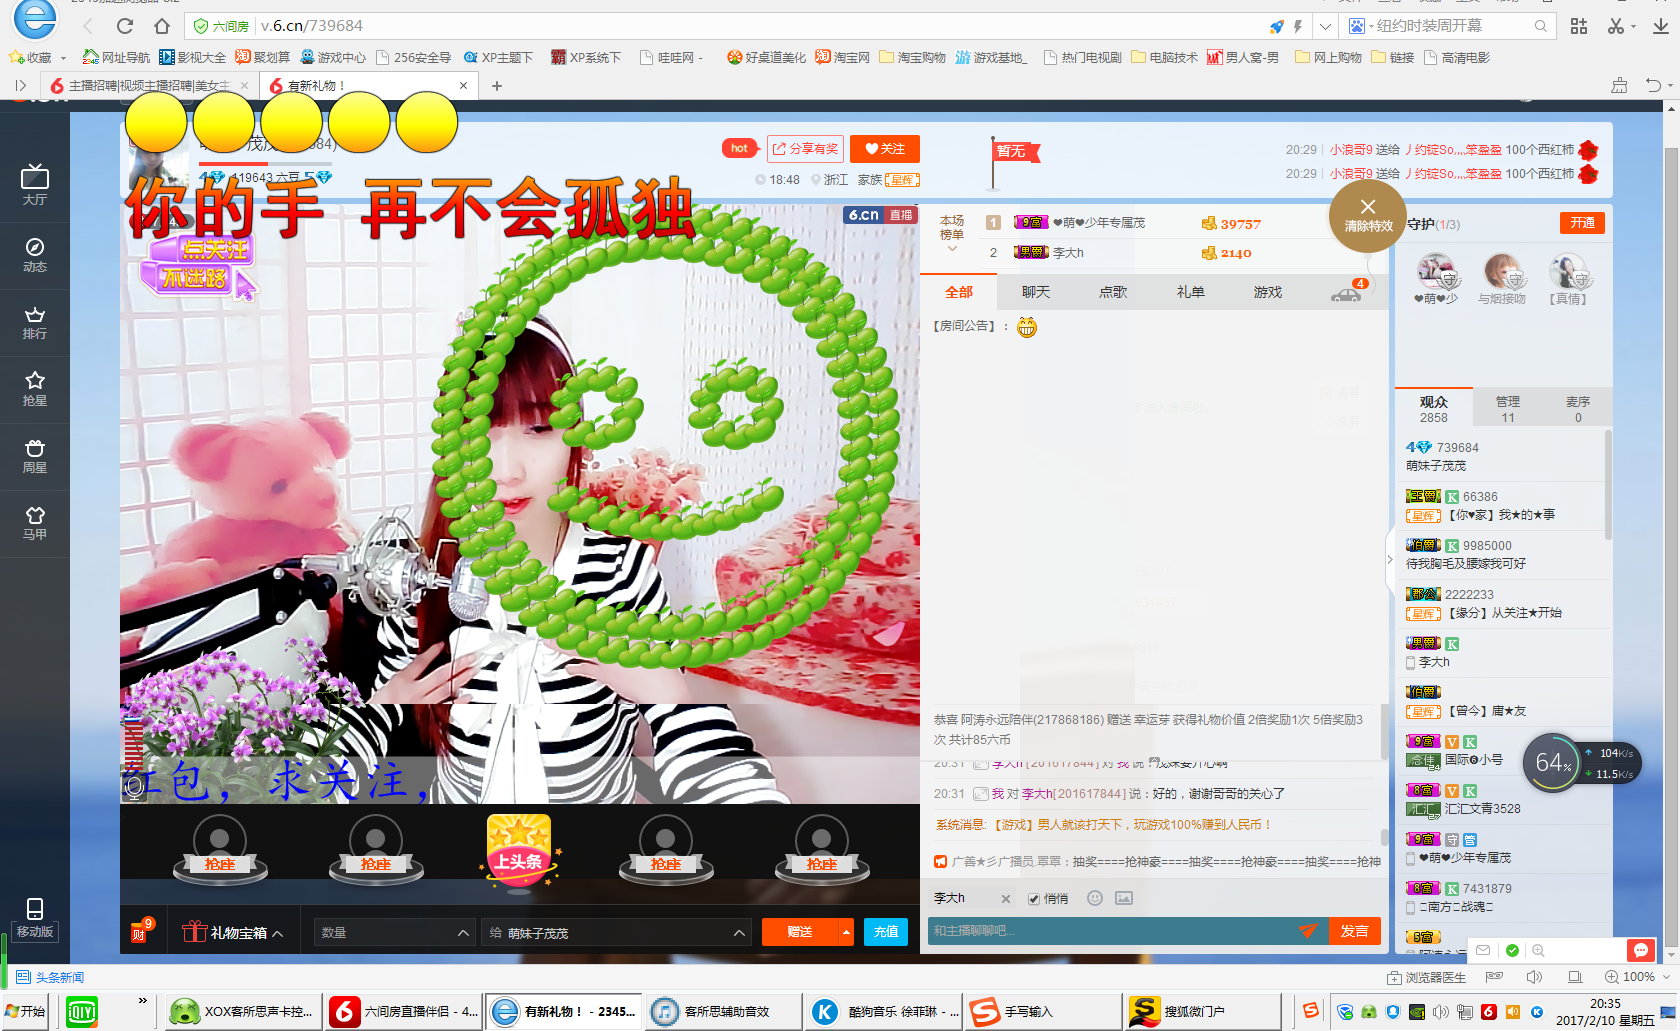The width and height of the screenshot is (1680, 1031).
Task: Open the browser extensions grid icon
Action: coord(1579,26)
